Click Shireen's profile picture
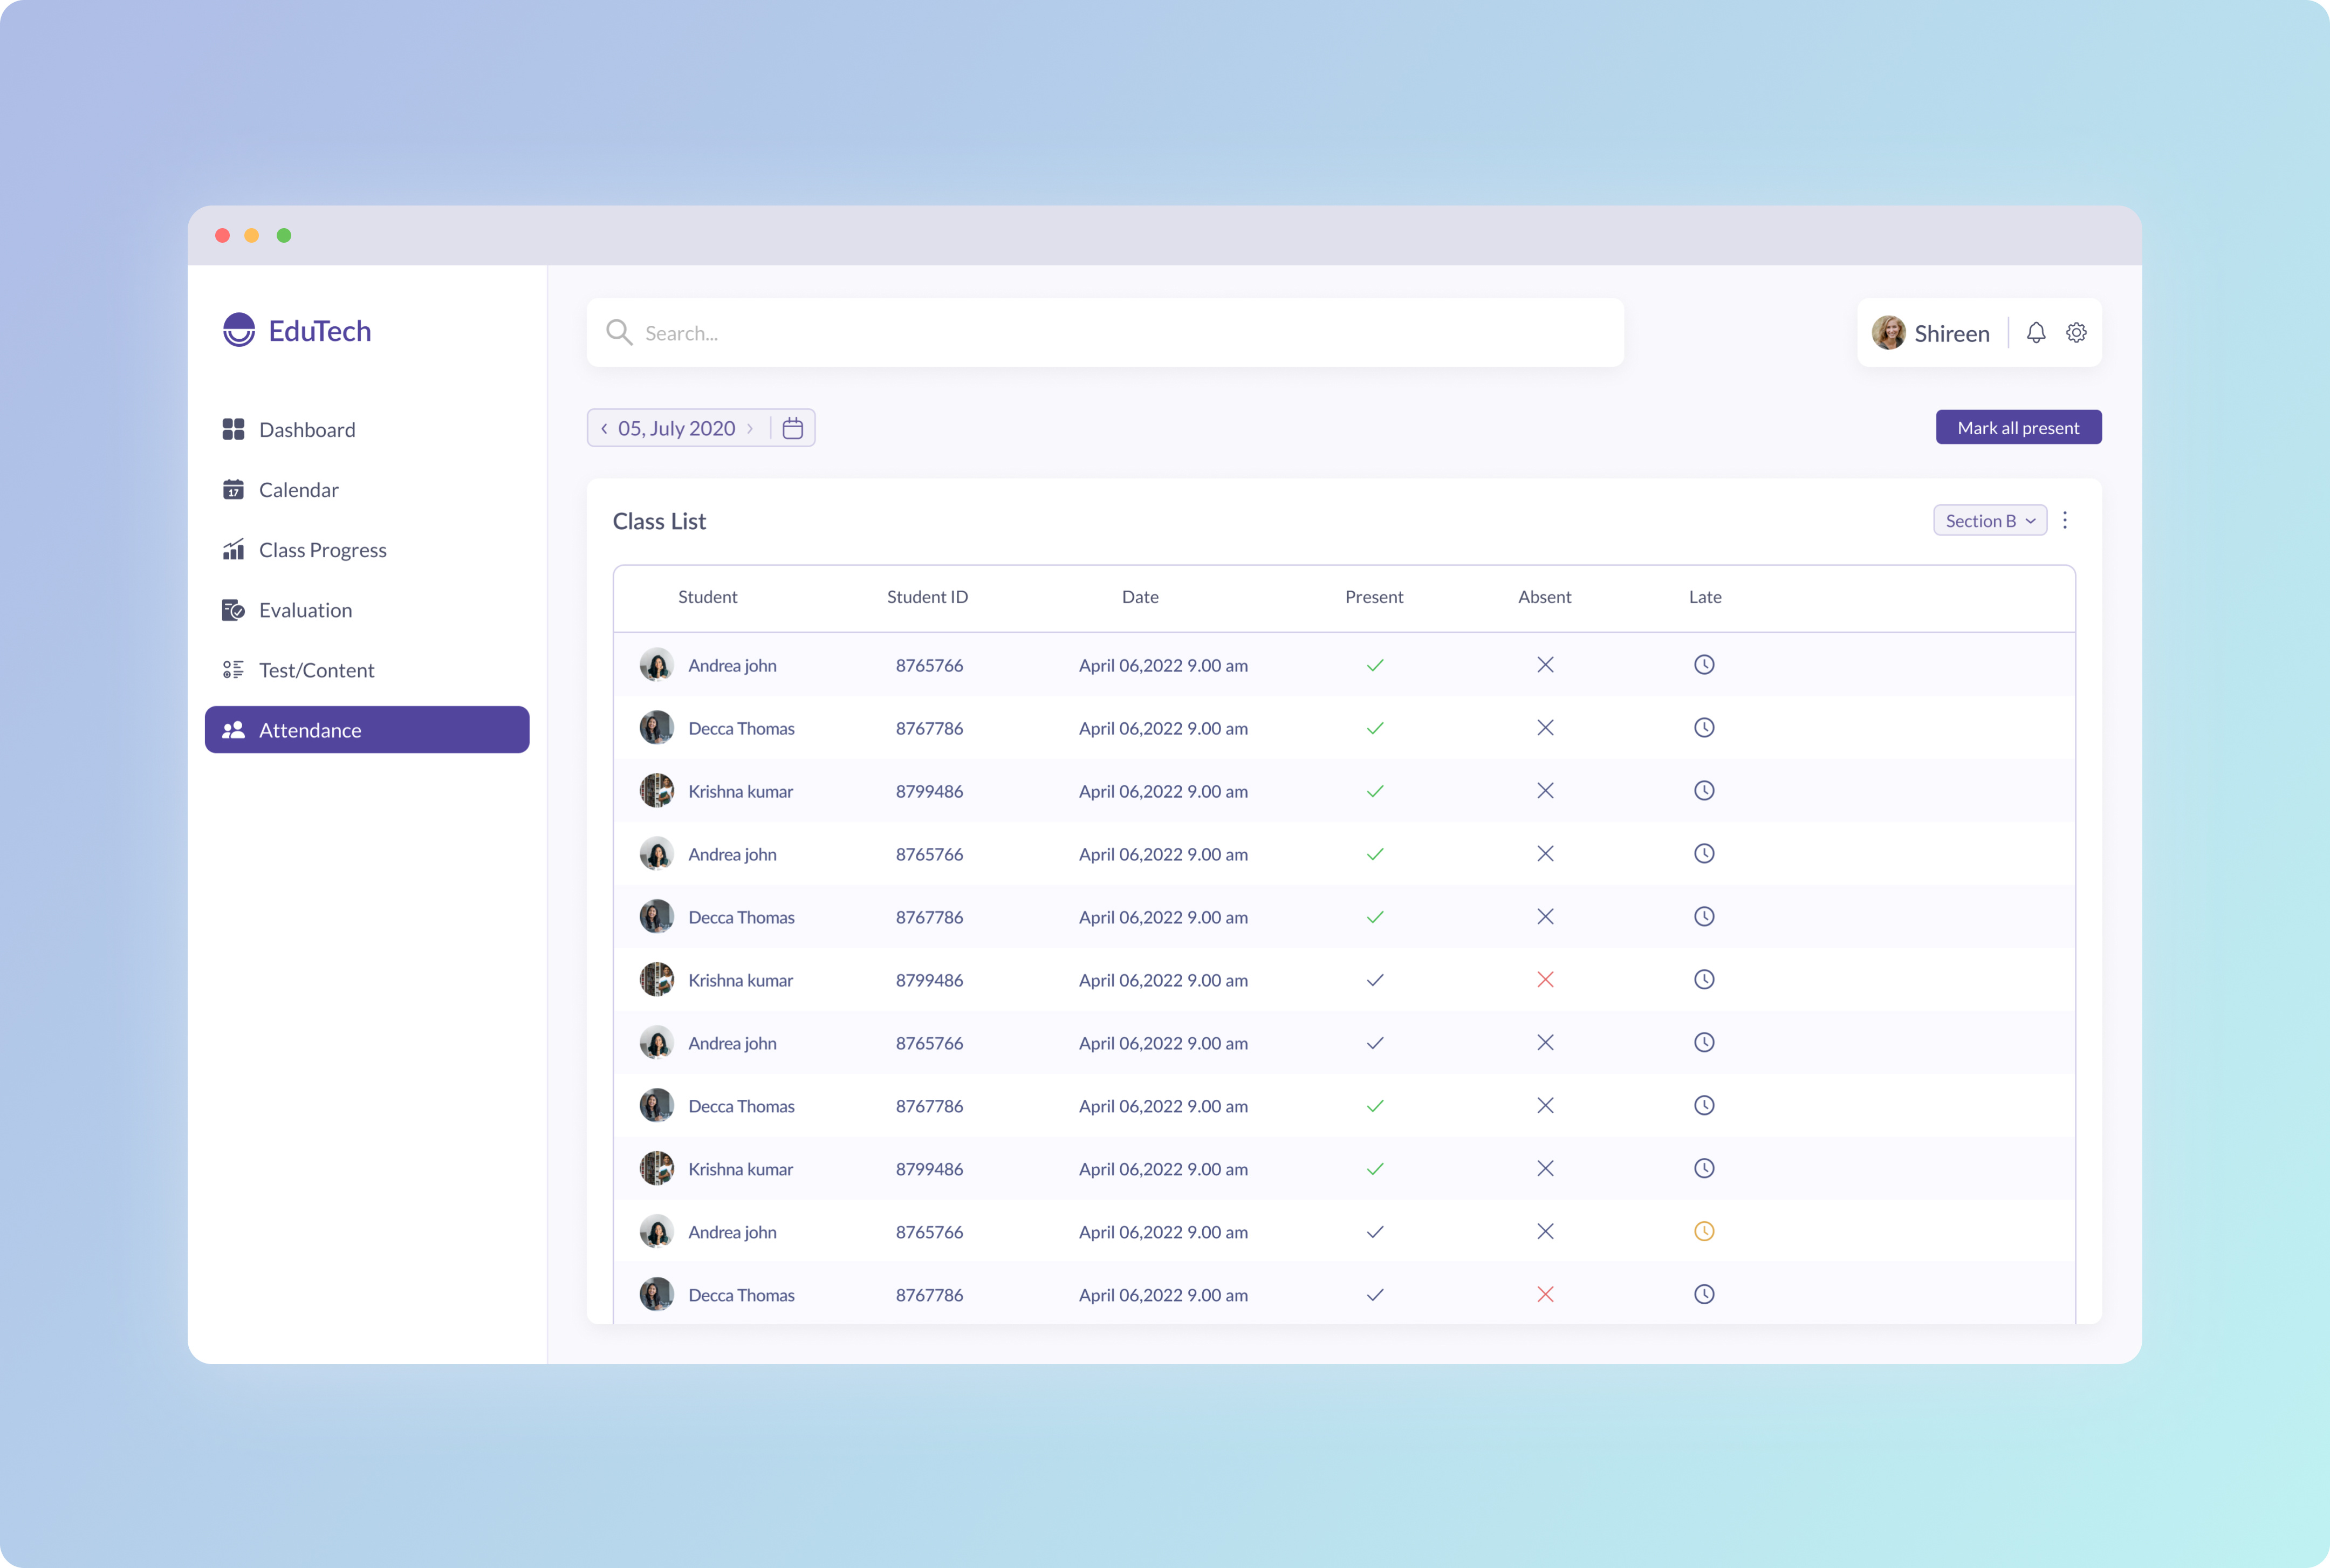This screenshot has height=1568, width=2330. 1890,332
